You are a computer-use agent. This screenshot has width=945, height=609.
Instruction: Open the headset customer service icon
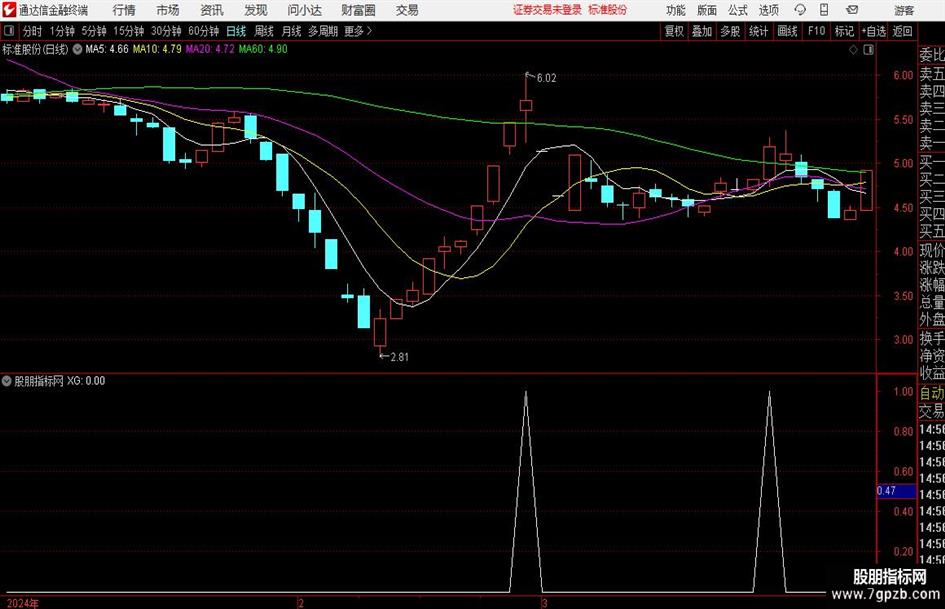pos(800,10)
